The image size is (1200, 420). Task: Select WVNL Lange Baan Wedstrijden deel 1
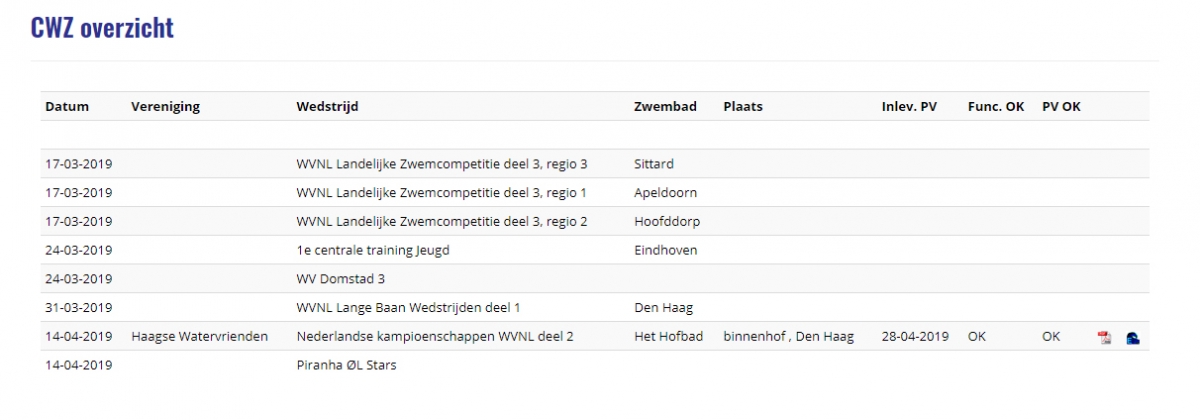pyautogui.click(x=408, y=308)
